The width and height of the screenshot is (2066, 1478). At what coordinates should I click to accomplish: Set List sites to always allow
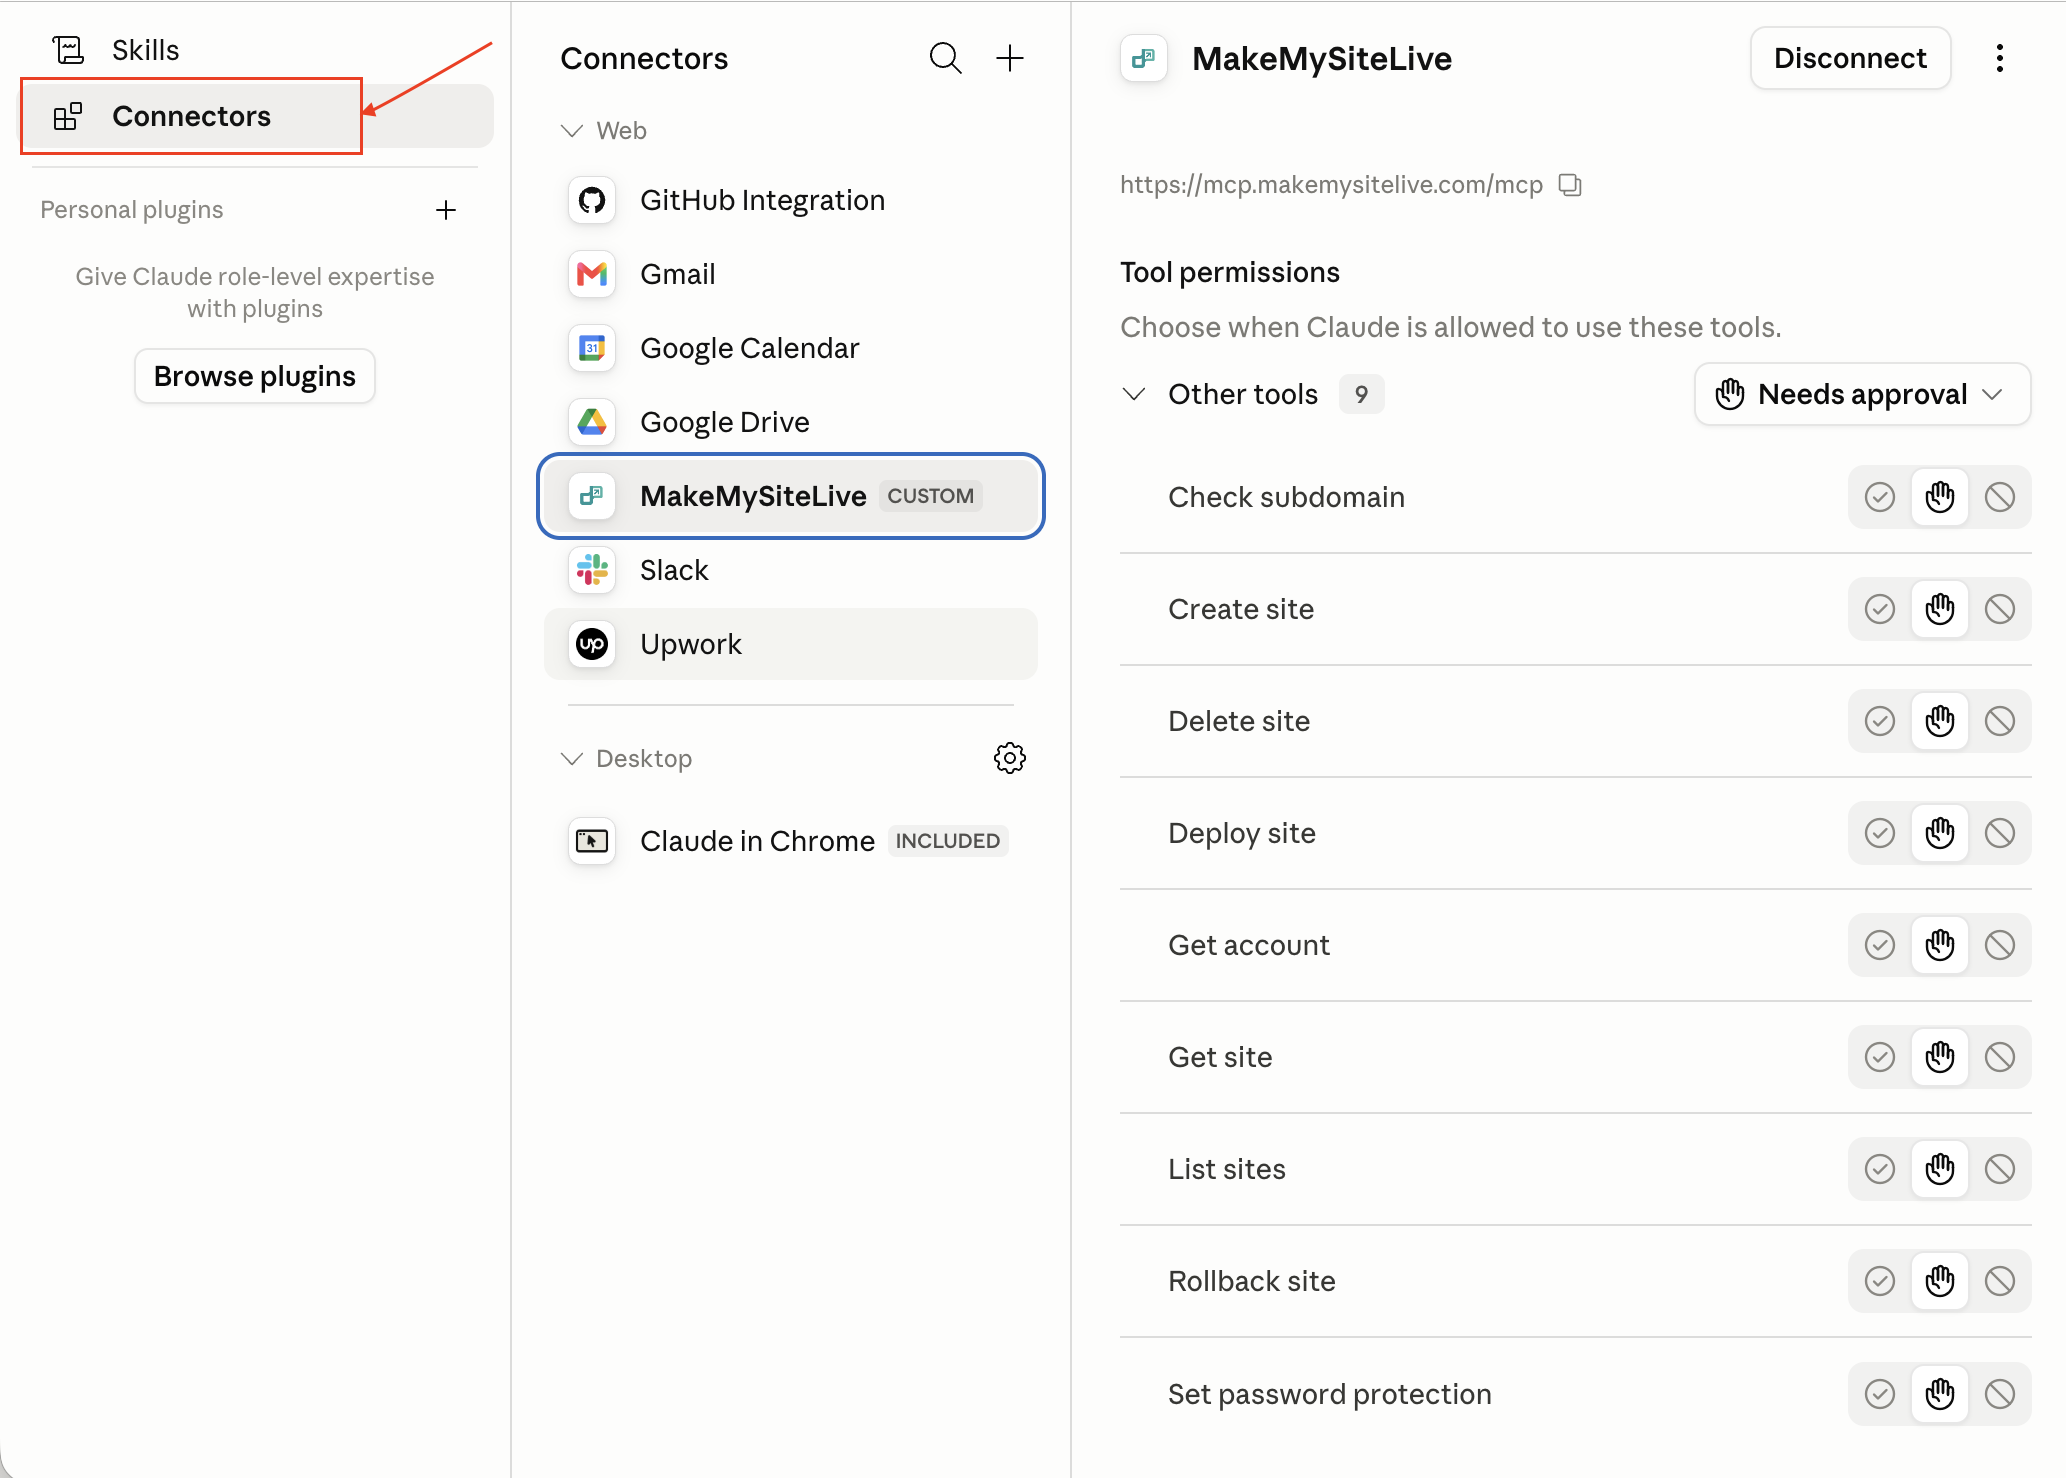point(1880,1169)
